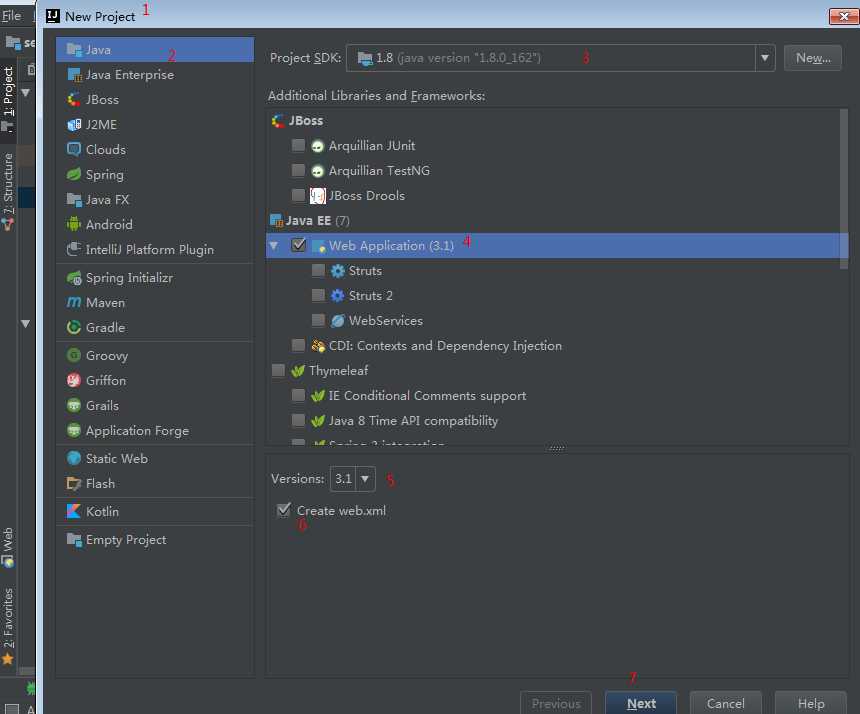The width and height of the screenshot is (860, 714).
Task: Select the Groovy project type
Action: pos(155,356)
